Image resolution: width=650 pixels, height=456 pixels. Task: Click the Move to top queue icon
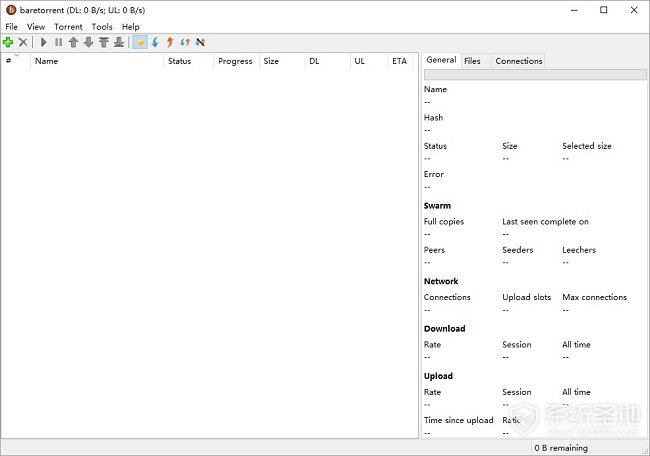[103, 42]
